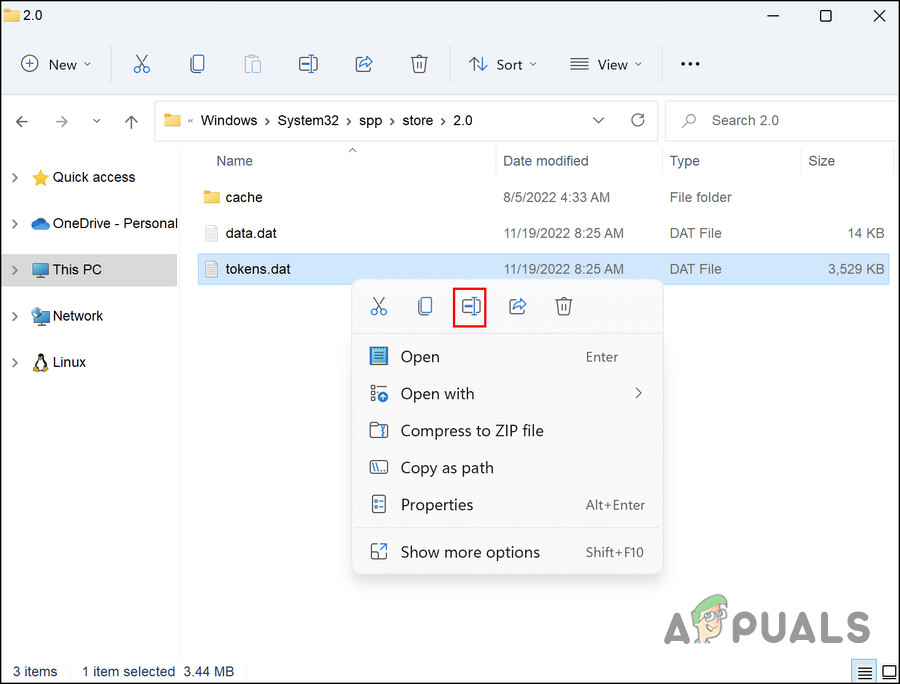The height and width of the screenshot is (684, 900).
Task: Click the Paste icon in the top toolbar
Action: [x=253, y=64]
